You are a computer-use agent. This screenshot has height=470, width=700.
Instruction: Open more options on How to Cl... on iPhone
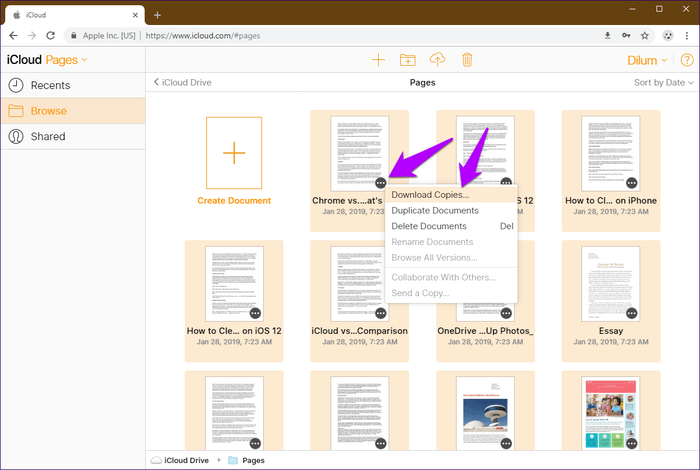click(632, 183)
